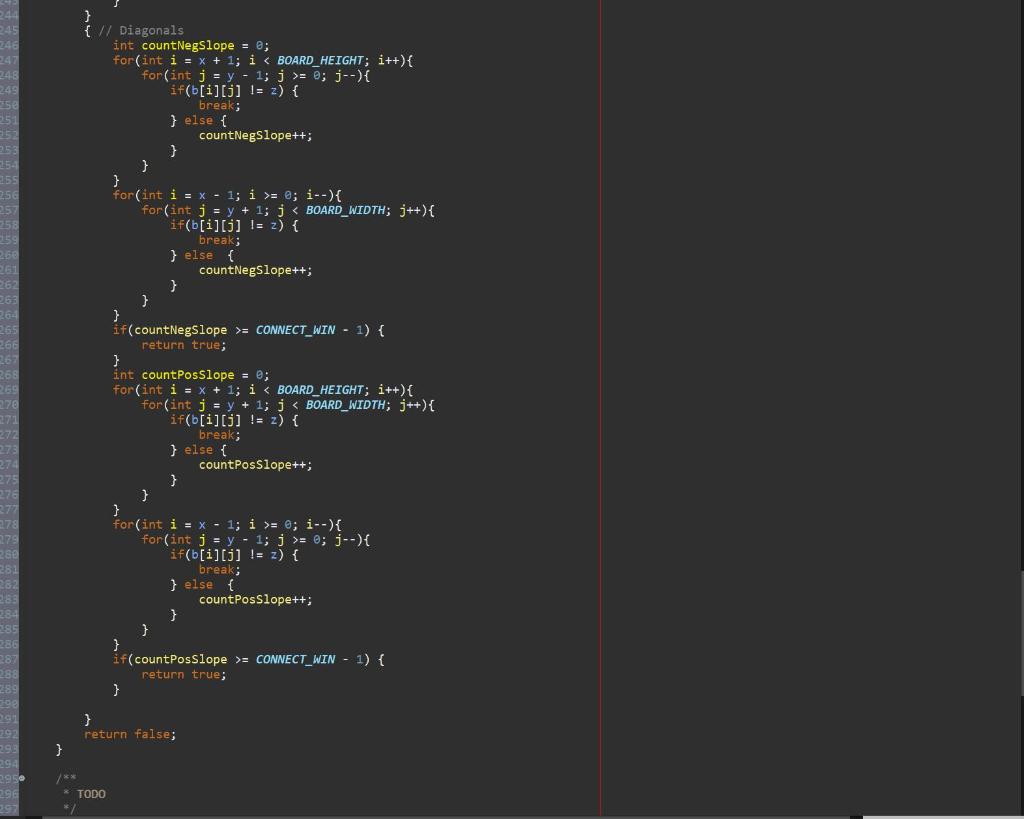The height and width of the screenshot is (819, 1024).
Task: Click BOARD_WIDTH constant on line 270
Action: click(x=345, y=405)
